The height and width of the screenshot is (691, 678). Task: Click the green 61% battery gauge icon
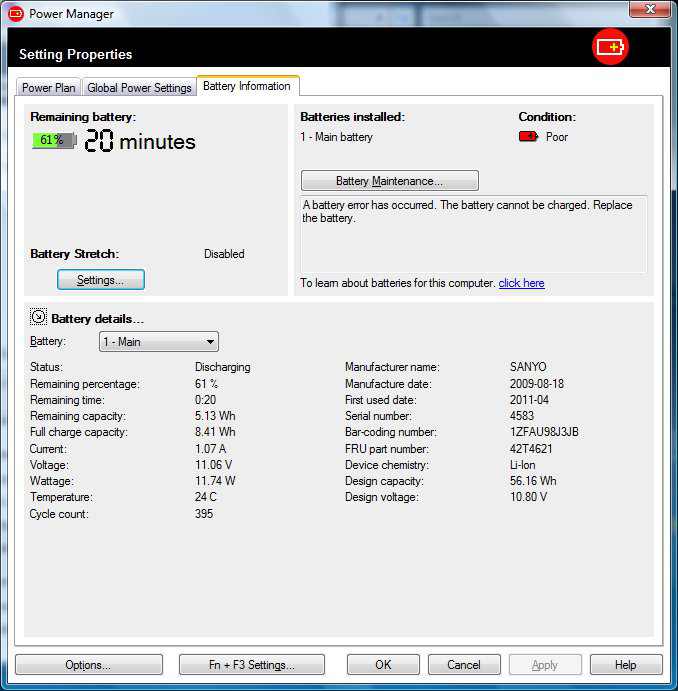[x=55, y=140]
